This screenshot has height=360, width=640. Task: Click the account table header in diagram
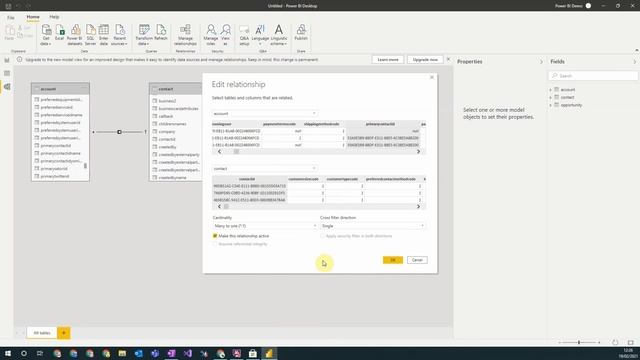point(60,89)
